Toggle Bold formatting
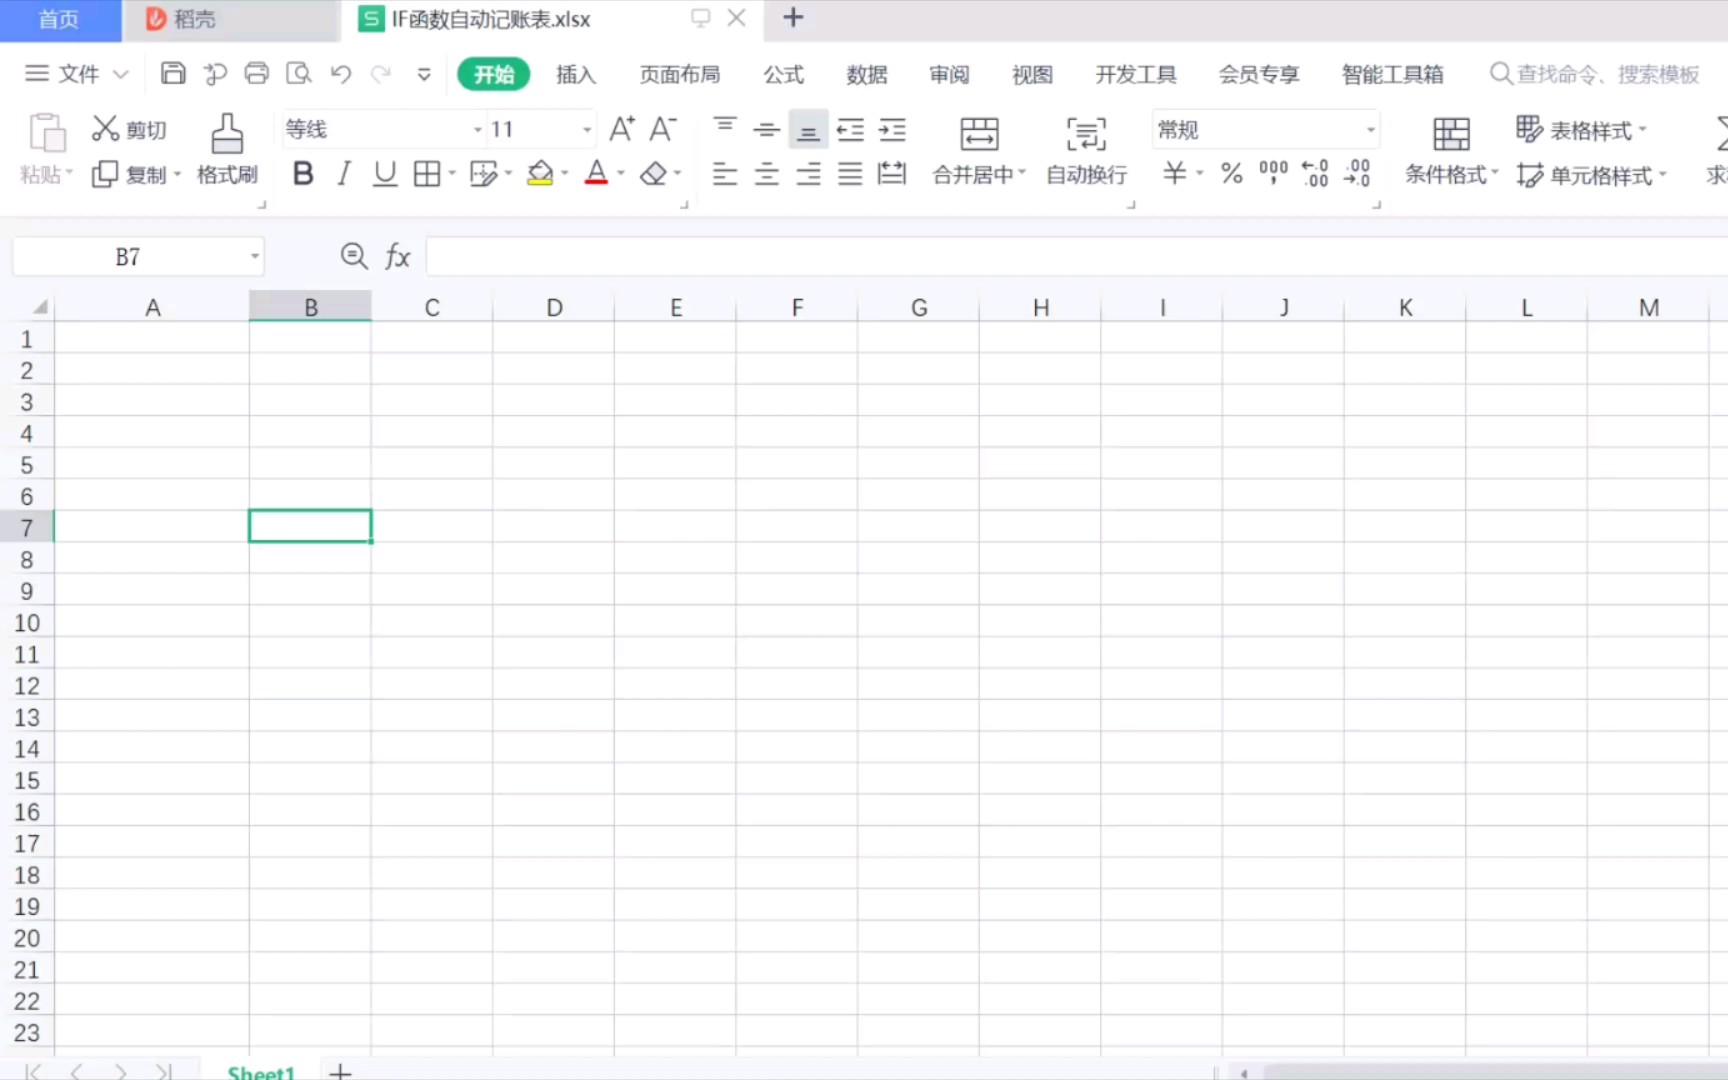 click(x=302, y=173)
